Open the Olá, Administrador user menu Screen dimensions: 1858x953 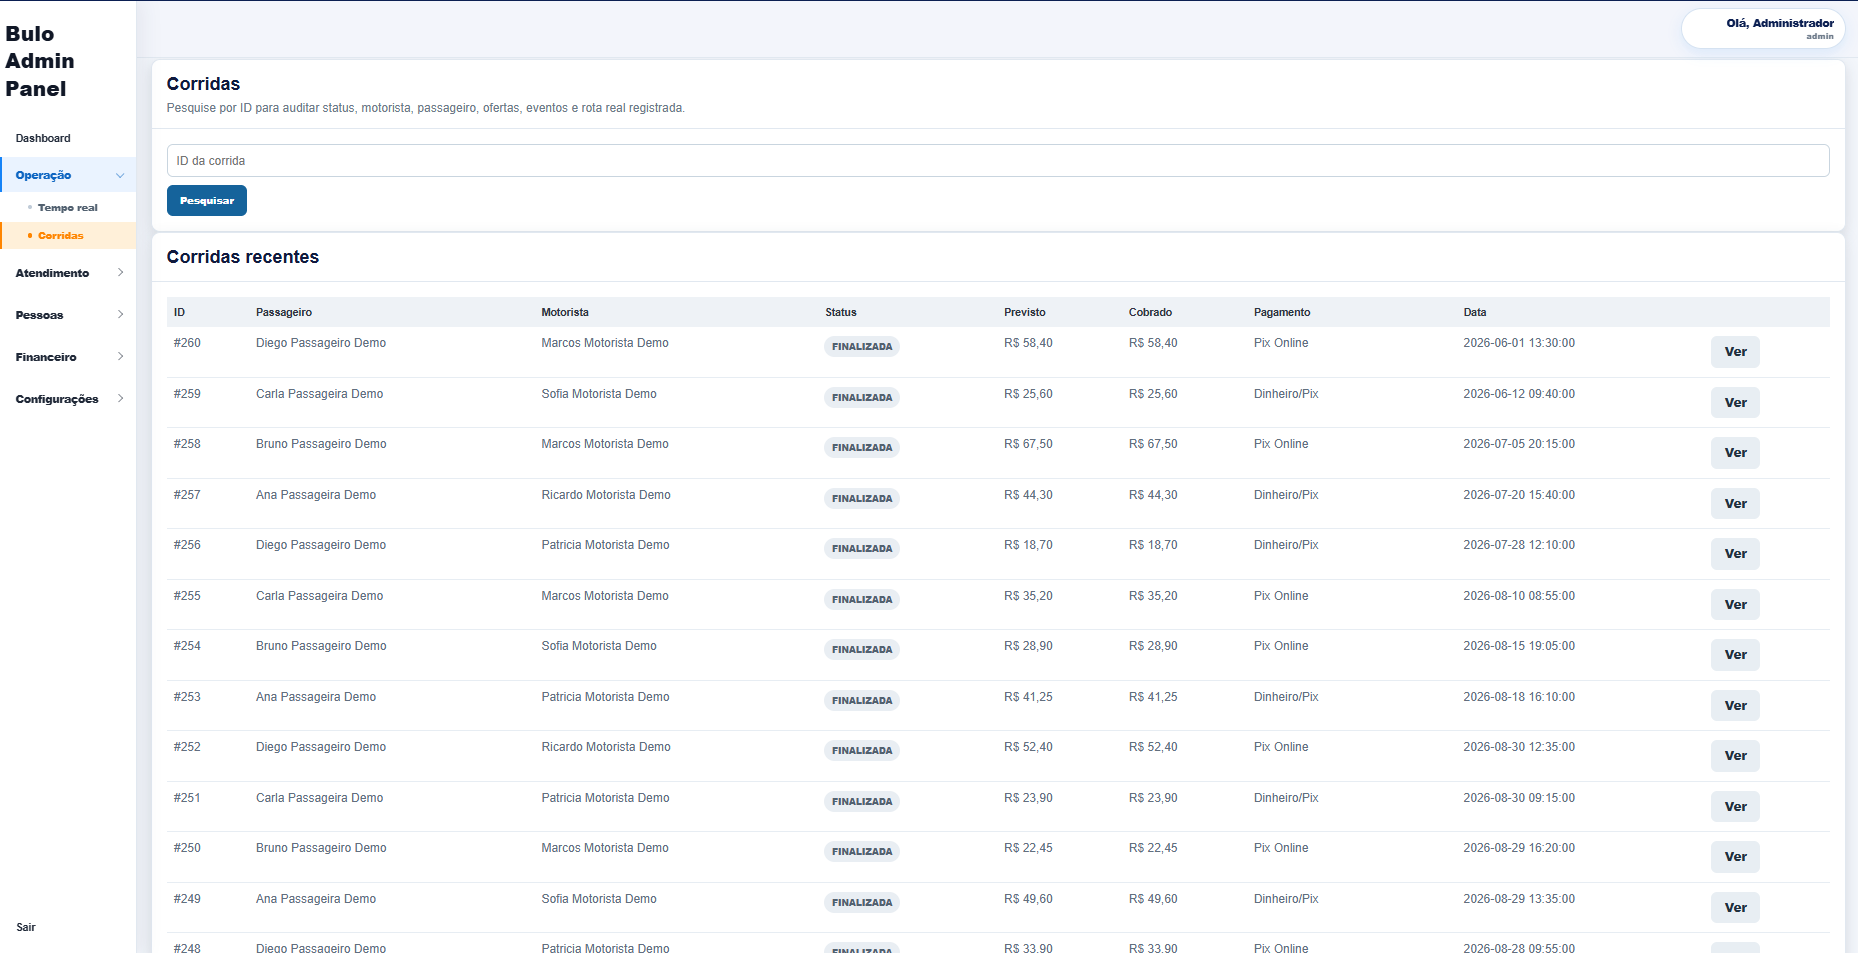pos(1763,29)
